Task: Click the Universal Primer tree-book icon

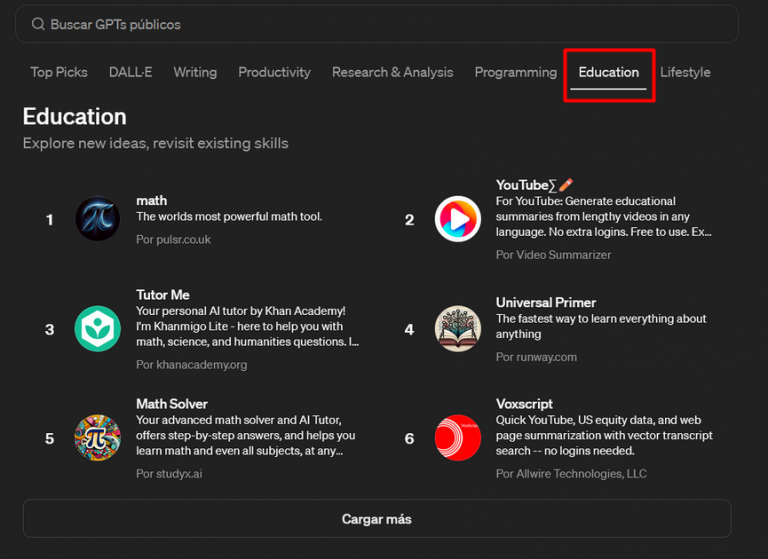Action: (457, 329)
